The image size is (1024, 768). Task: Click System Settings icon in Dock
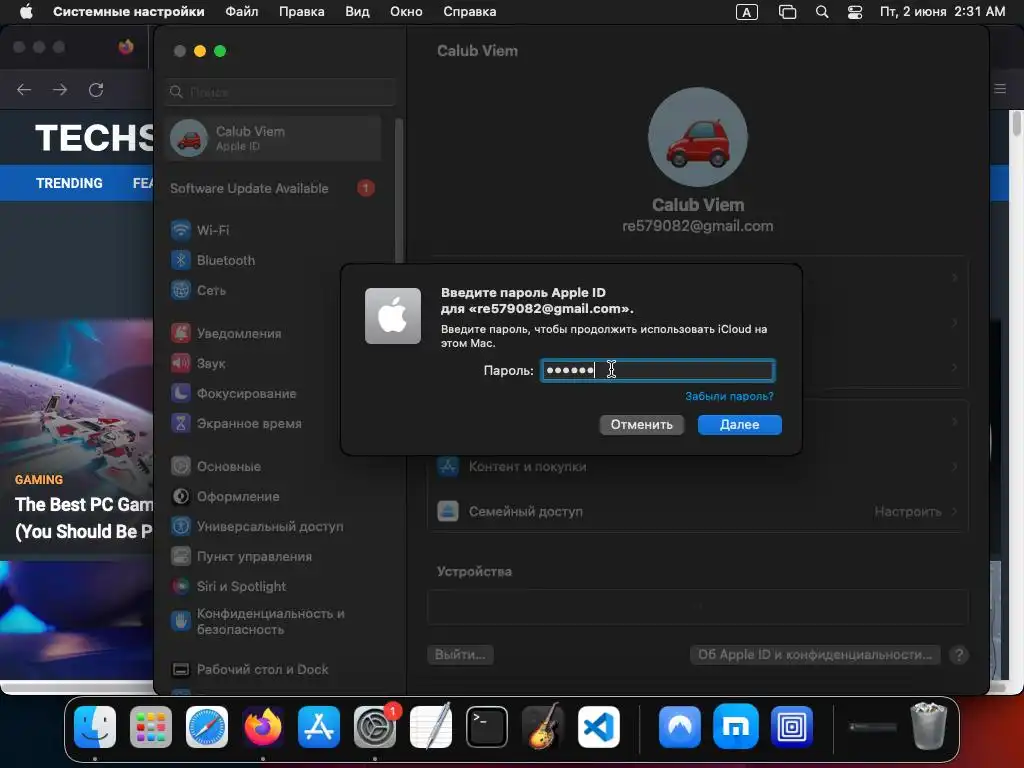click(375, 726)
